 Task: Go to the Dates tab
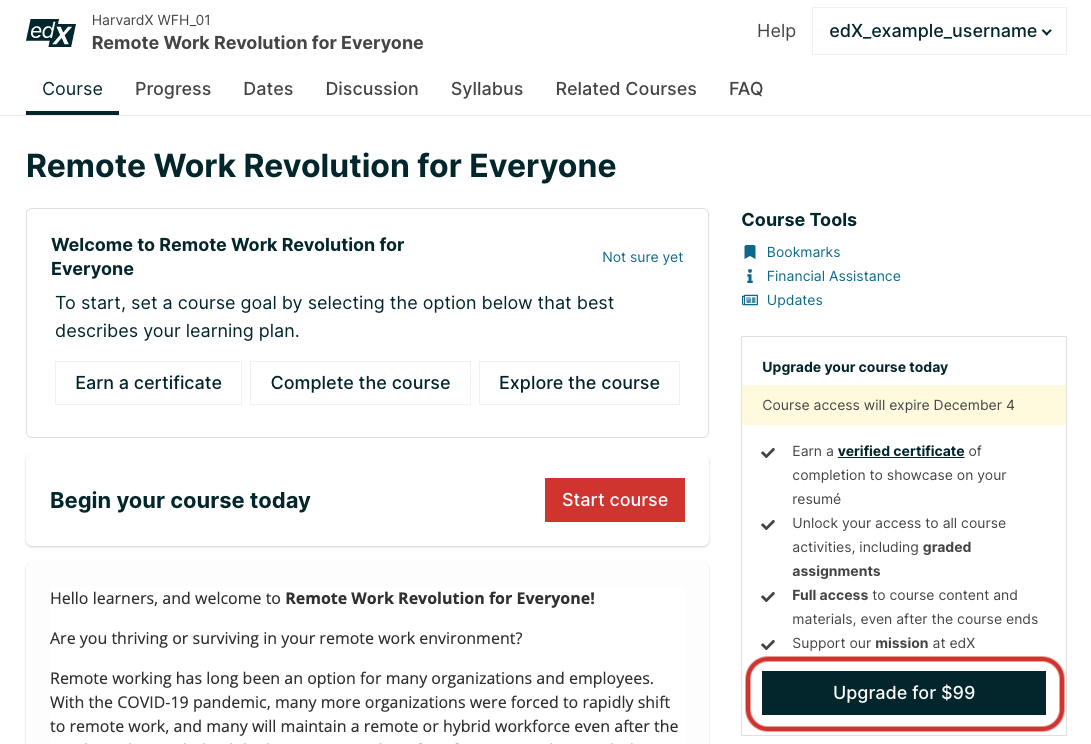point(268,89)
